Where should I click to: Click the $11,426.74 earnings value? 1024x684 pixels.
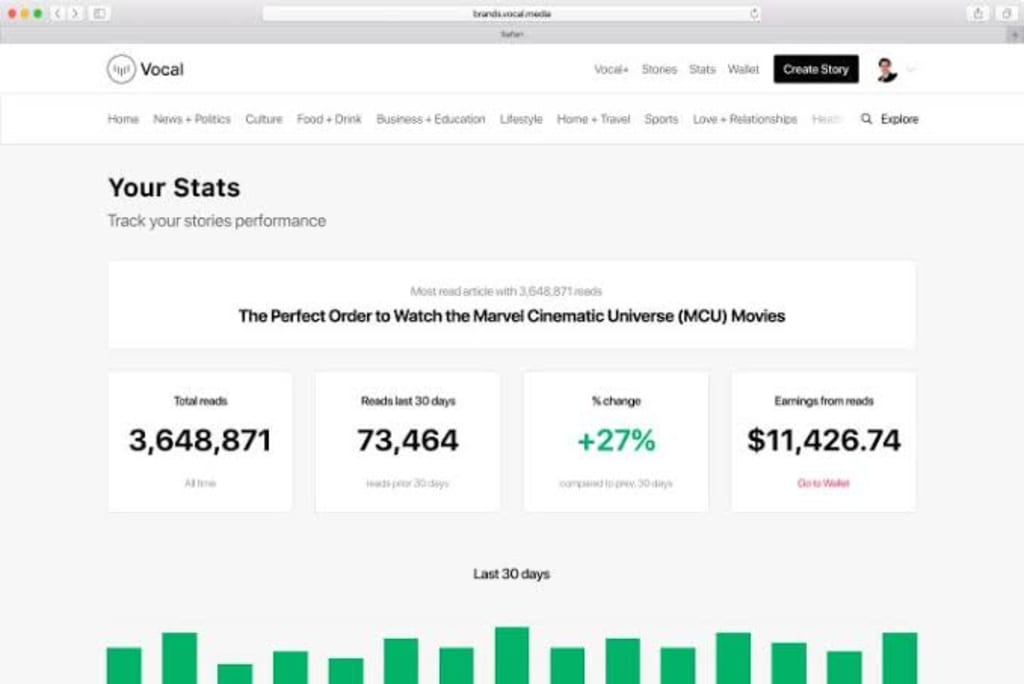point(824,440)
